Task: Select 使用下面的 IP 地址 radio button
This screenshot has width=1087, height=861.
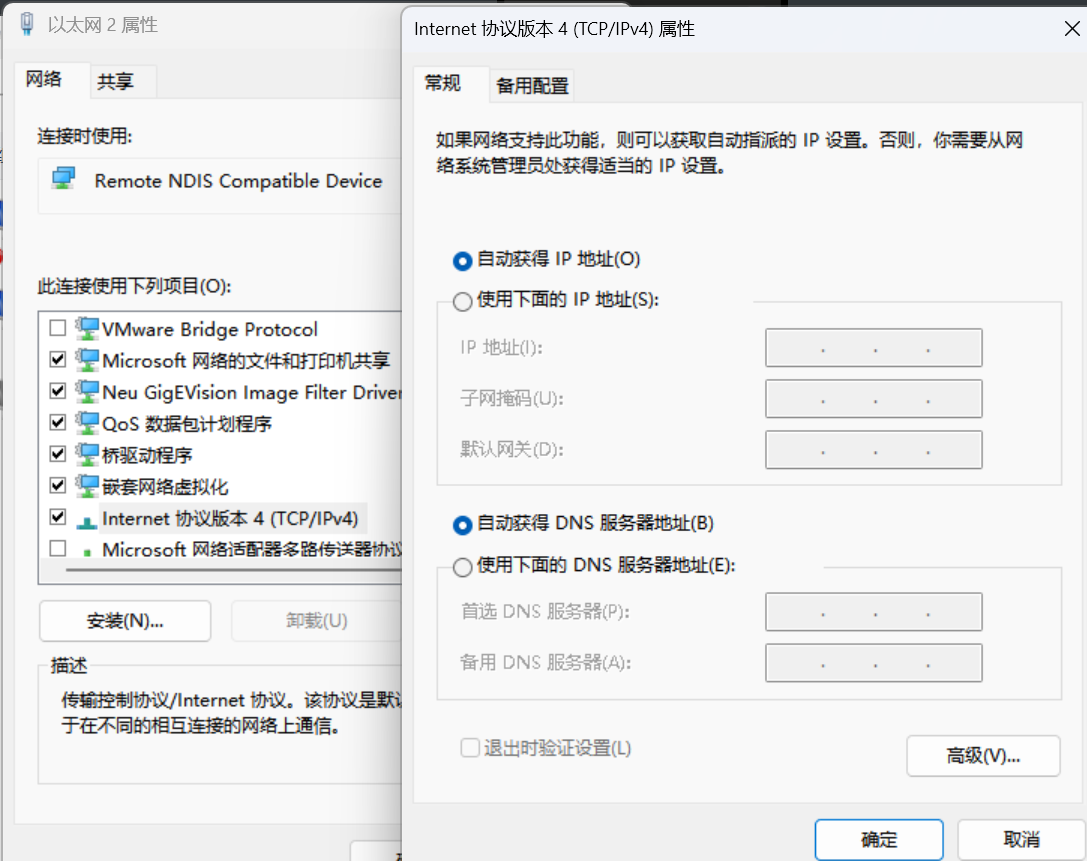Action: click(462, 302)
